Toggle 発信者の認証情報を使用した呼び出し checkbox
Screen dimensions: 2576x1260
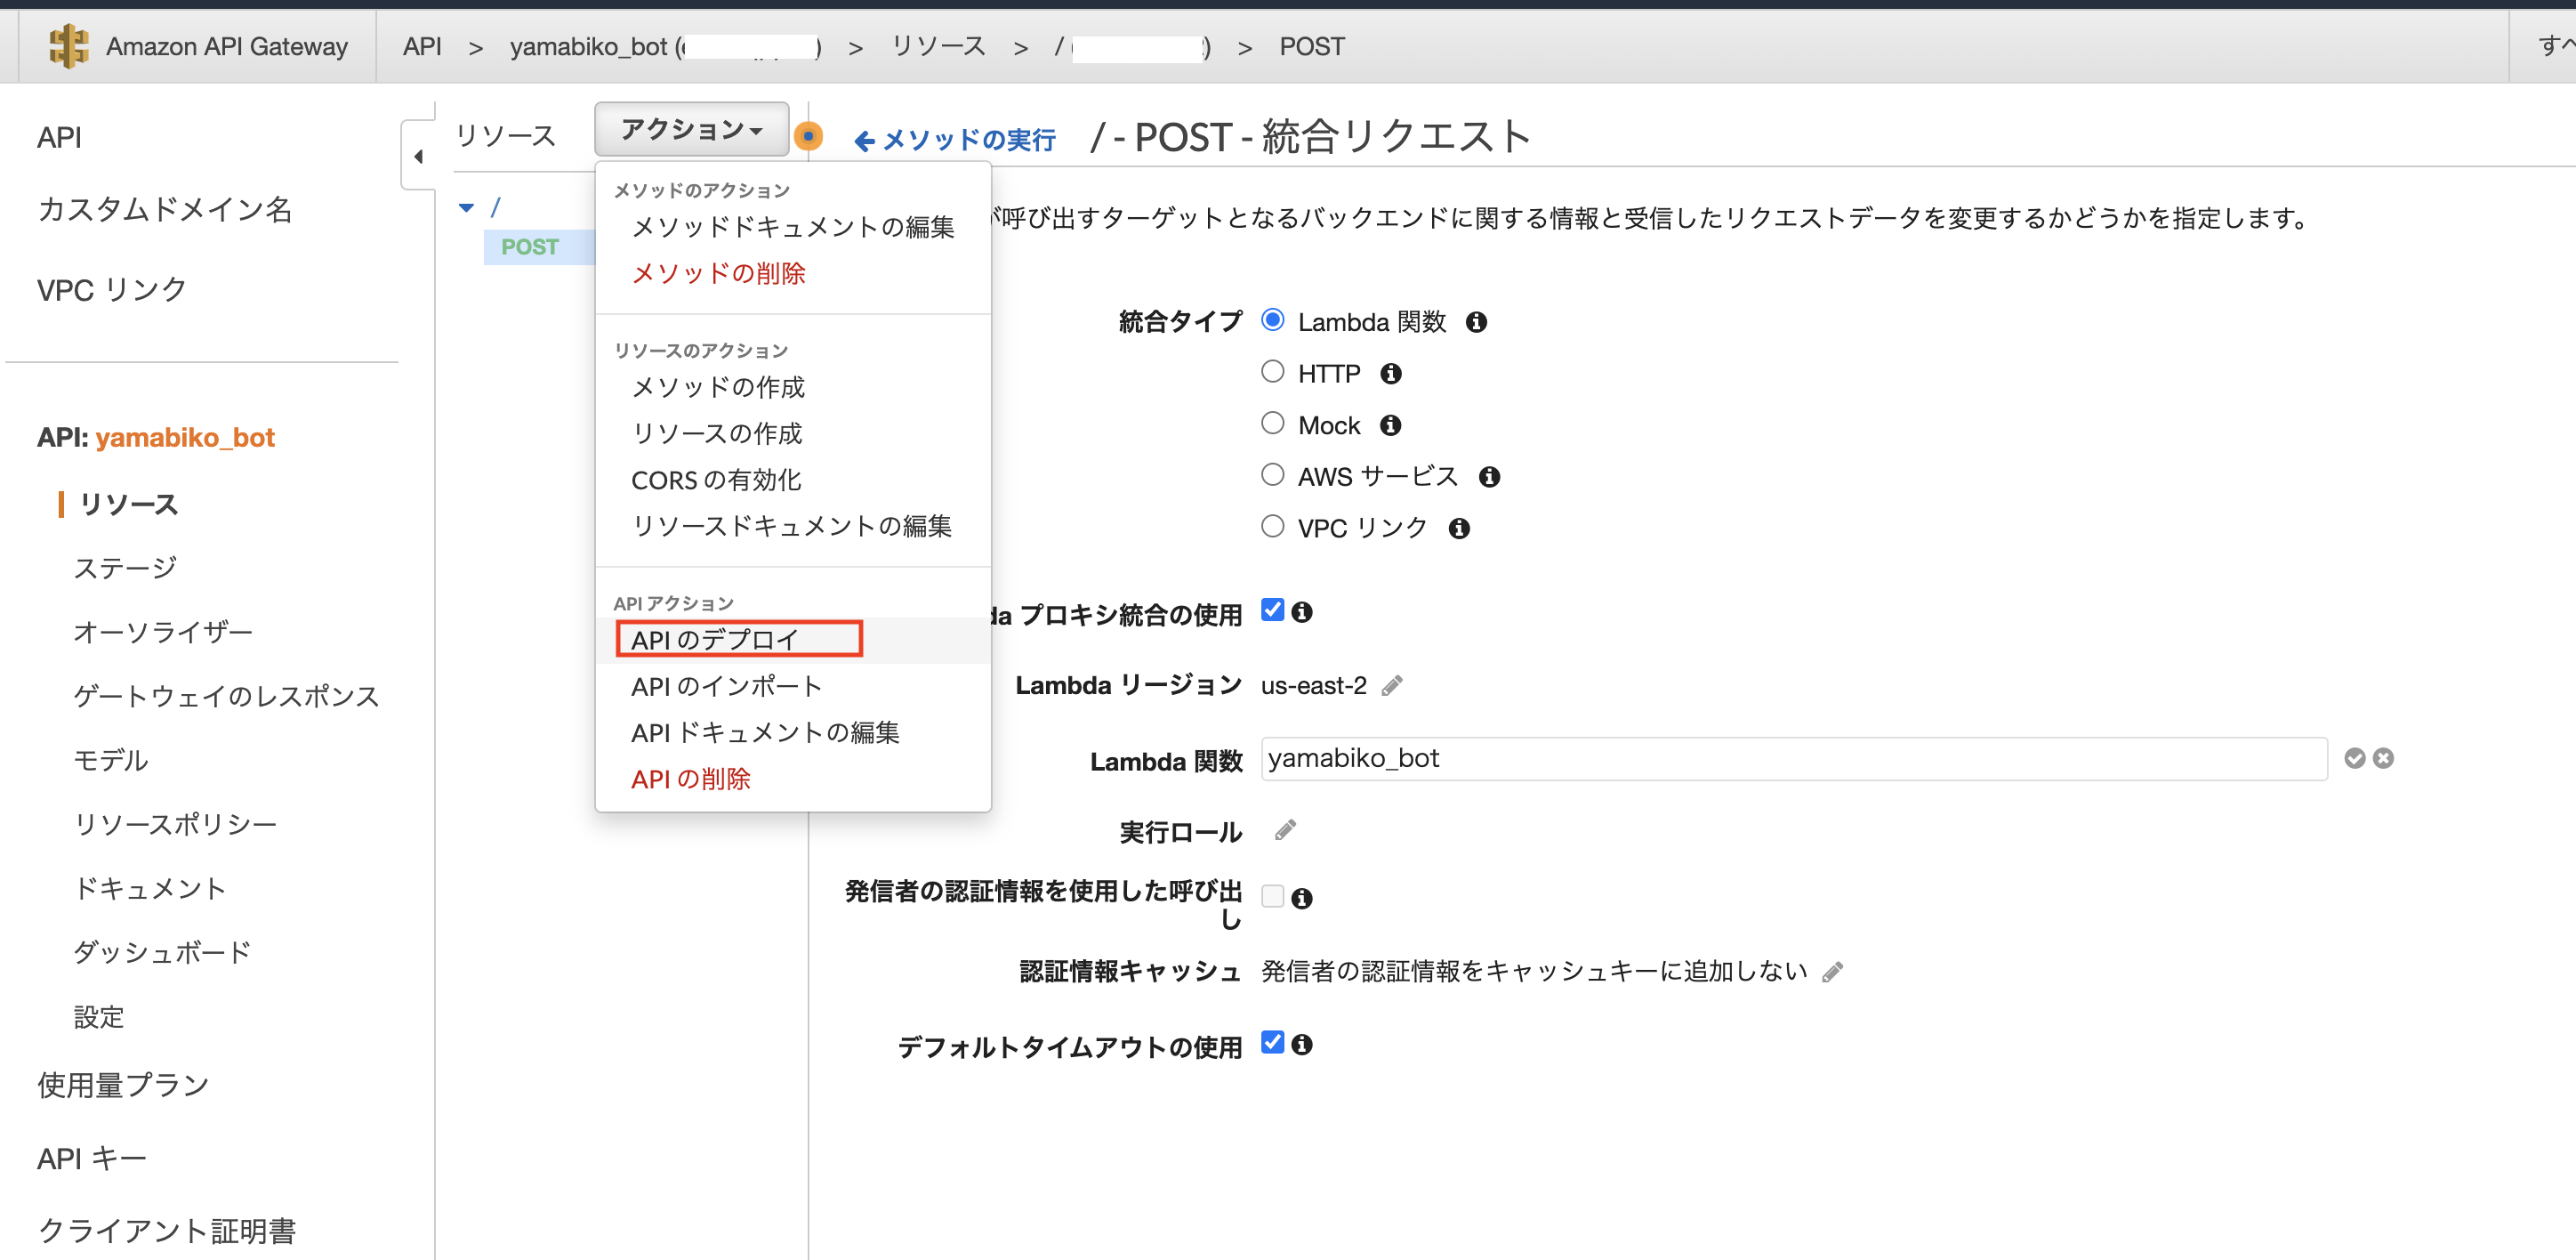tap(1272, 896)
